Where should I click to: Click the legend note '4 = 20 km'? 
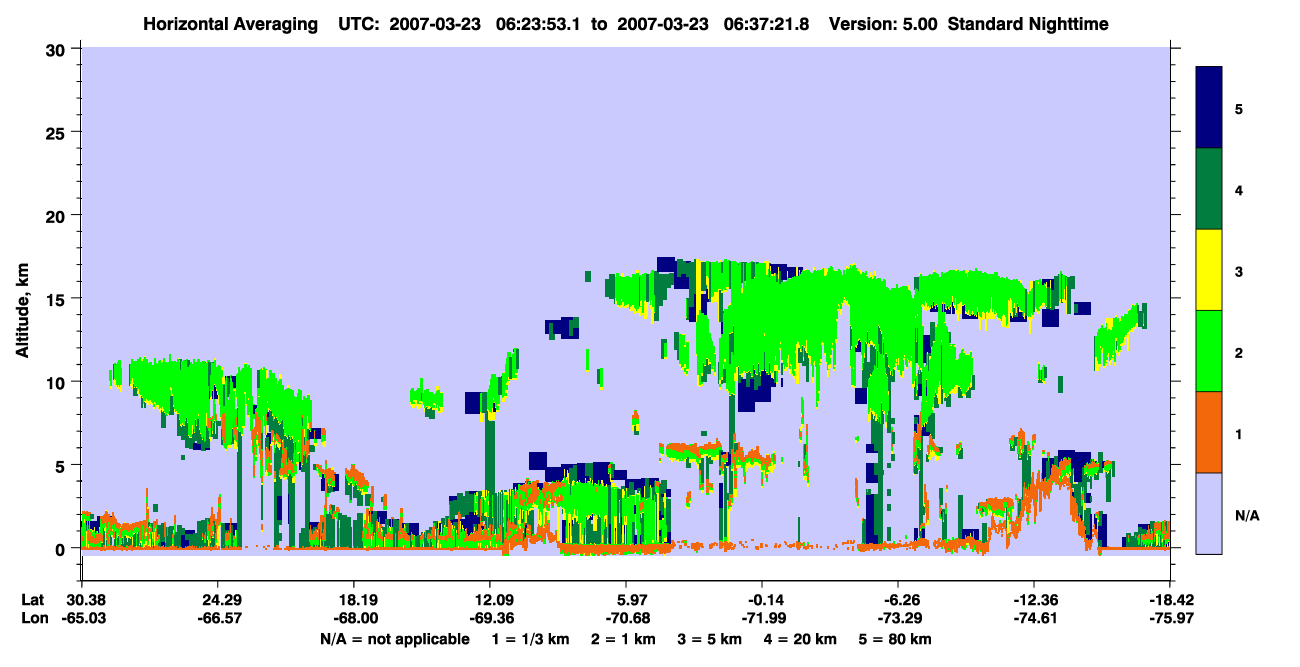click(x=798, y=639)
